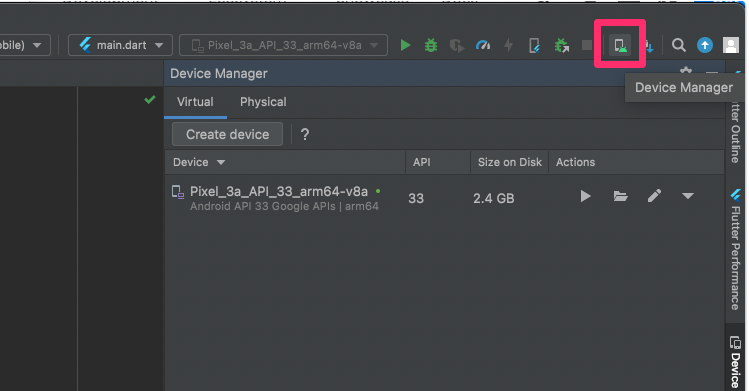Click the blue update arrow icon

(705, 45)
